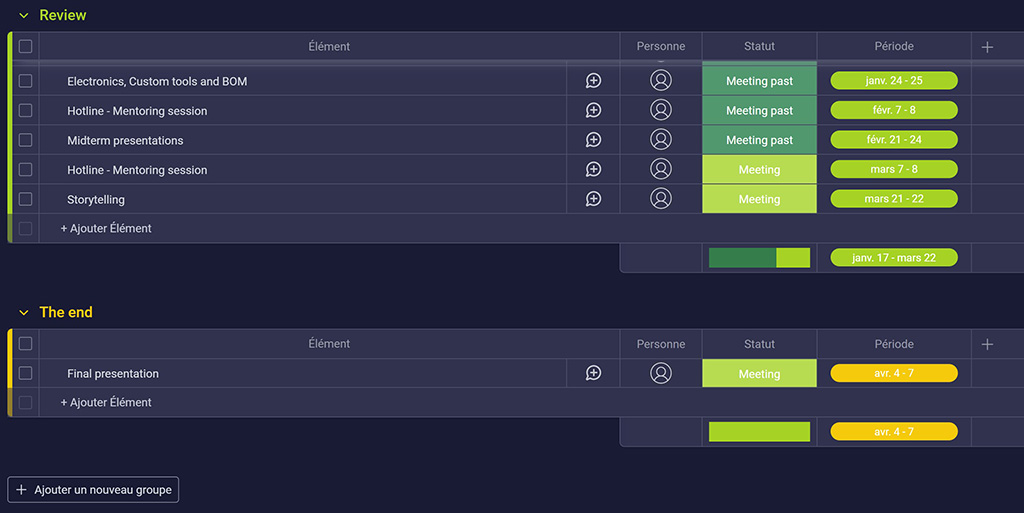This screenshot has width=1024, height=513.
Task: Click the Final presentation item name
Action: 113,374
